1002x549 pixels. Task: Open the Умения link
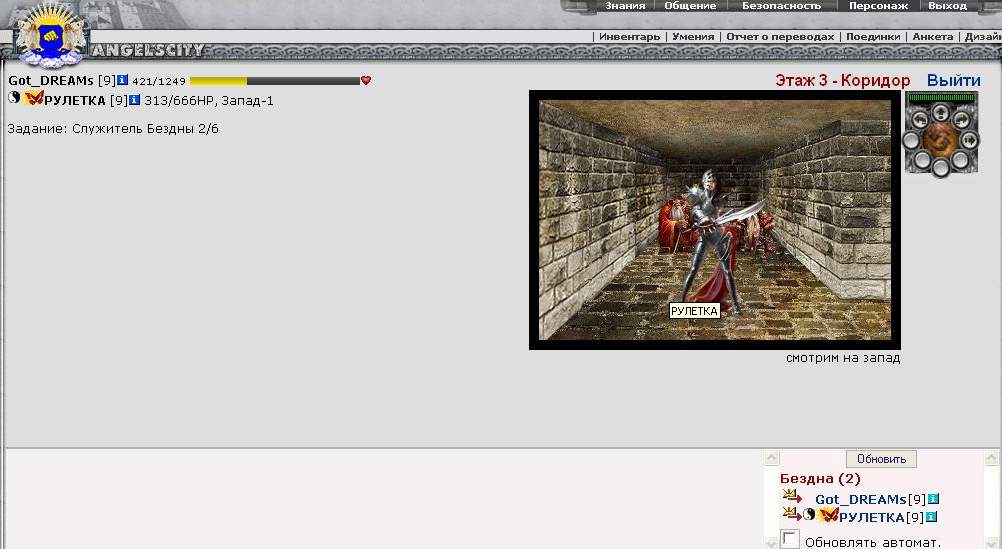693,37
